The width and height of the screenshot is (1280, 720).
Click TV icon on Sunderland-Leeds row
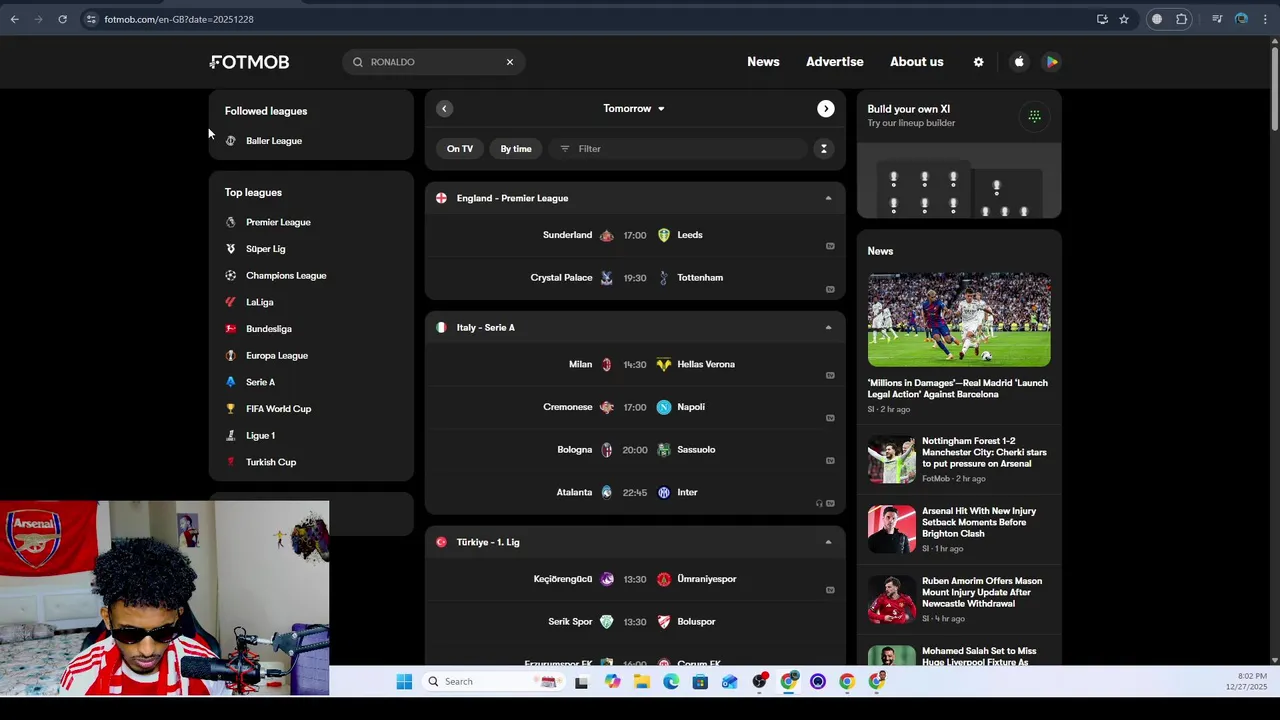click(x=830, y=246)
